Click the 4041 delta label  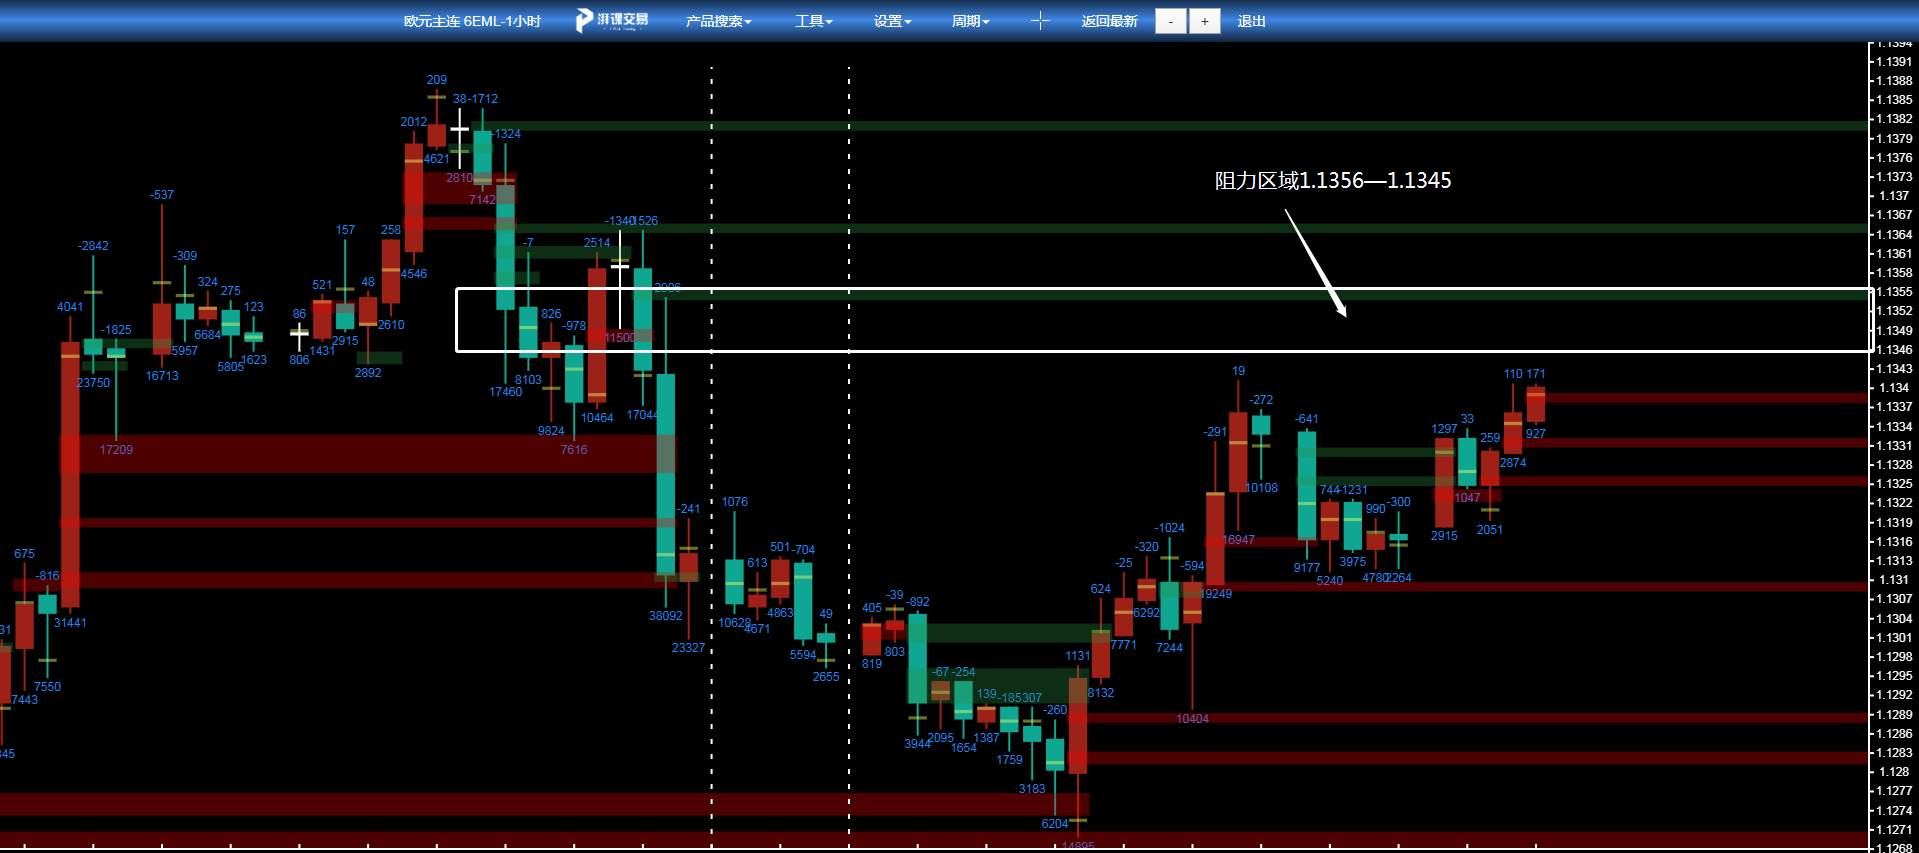coord(70,307)
